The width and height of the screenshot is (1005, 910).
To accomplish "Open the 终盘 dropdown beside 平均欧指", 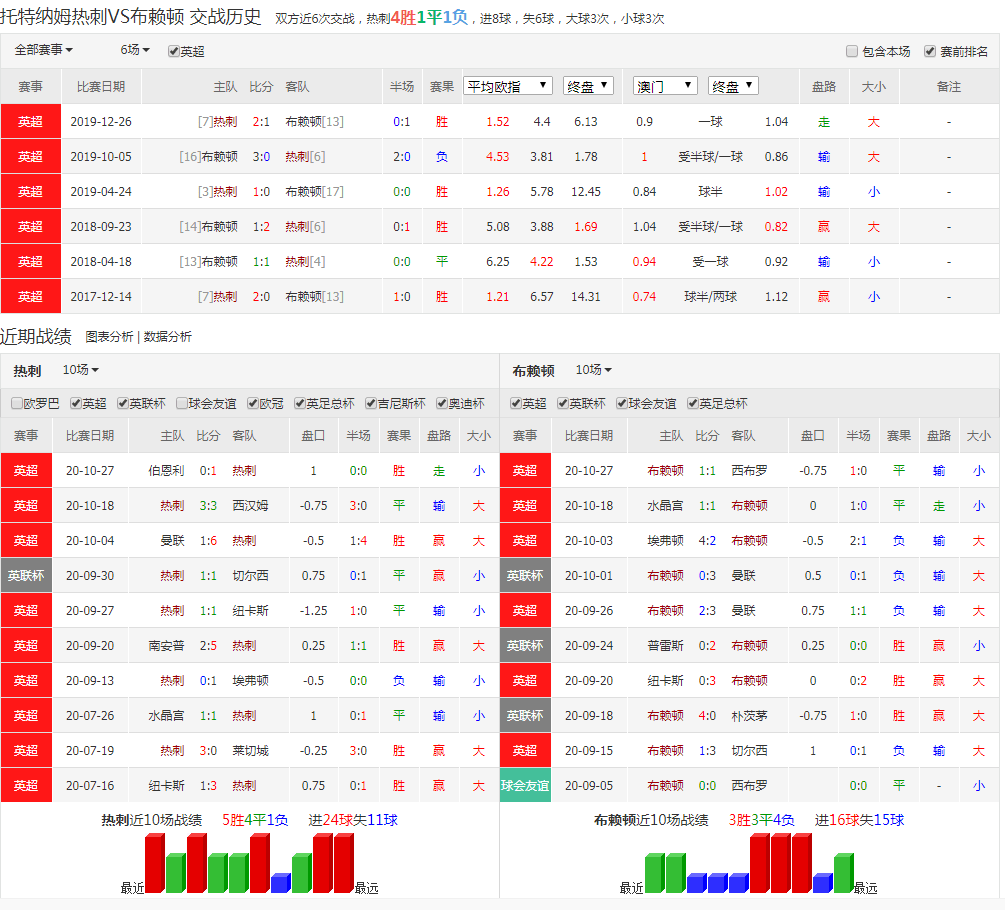I will tap(588, 86).
